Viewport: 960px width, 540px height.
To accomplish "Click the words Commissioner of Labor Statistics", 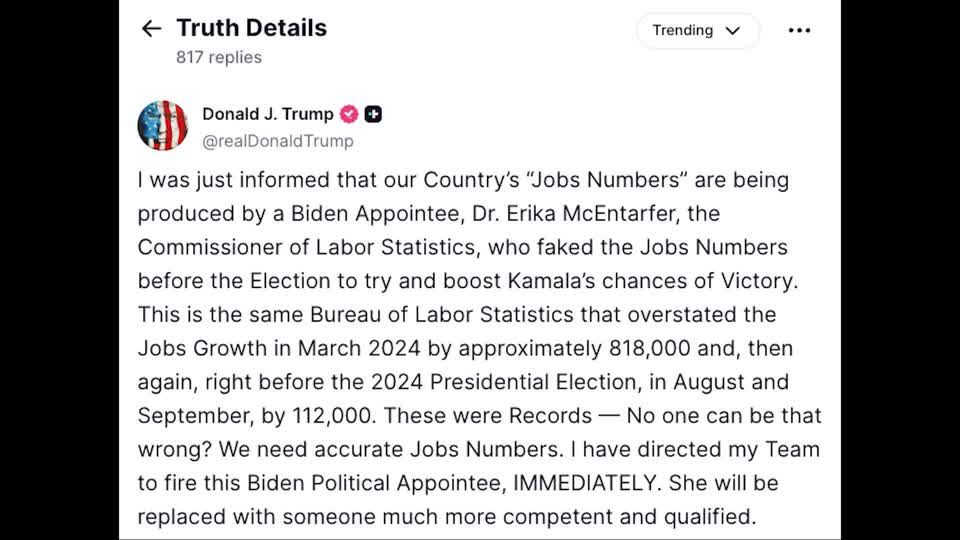I will [x=306, y=247].
